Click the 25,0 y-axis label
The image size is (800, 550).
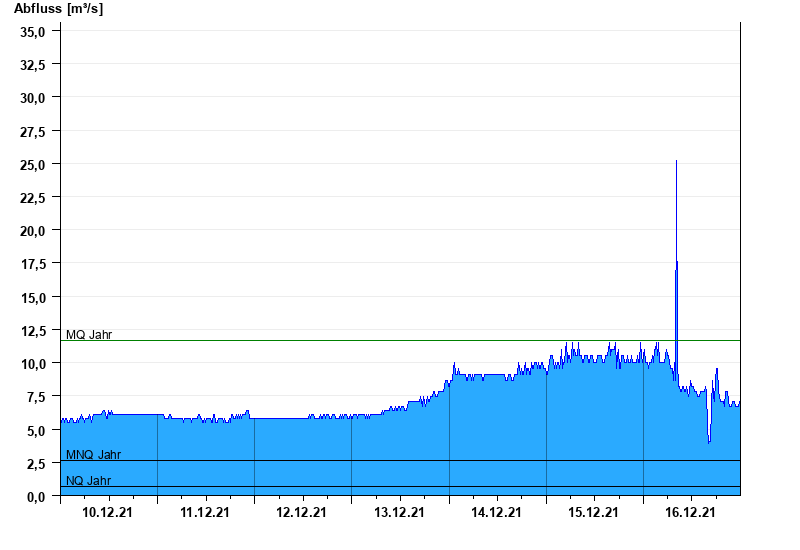[33, 165]
